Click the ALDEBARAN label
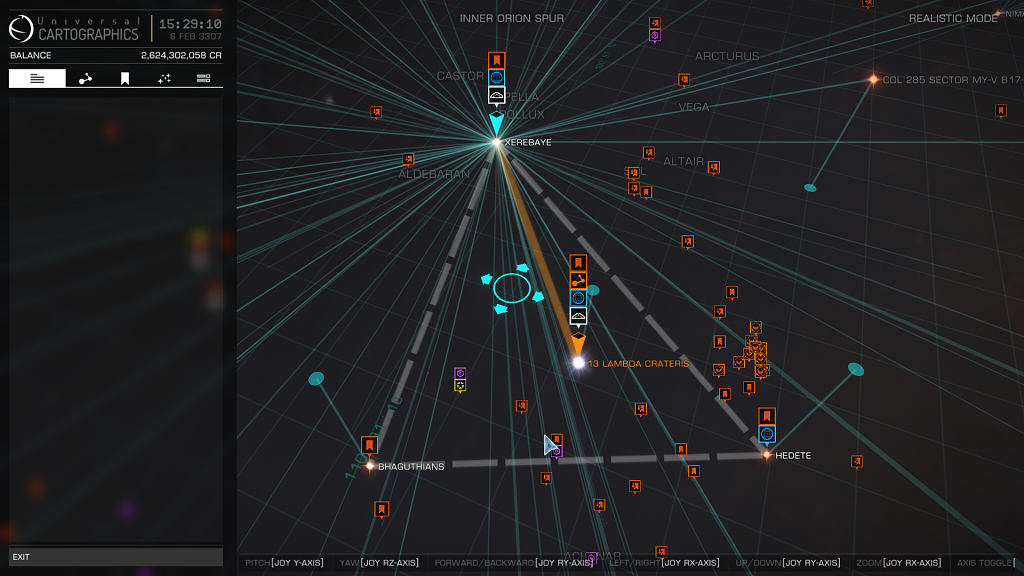This screenshot has height=576, width=1024. click(434, 174)
